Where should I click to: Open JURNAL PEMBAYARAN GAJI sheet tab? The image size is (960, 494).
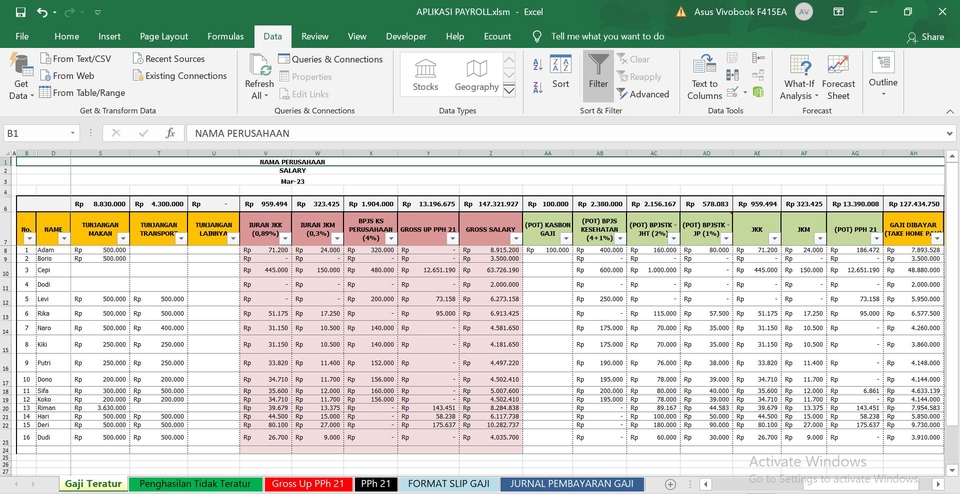572,484
